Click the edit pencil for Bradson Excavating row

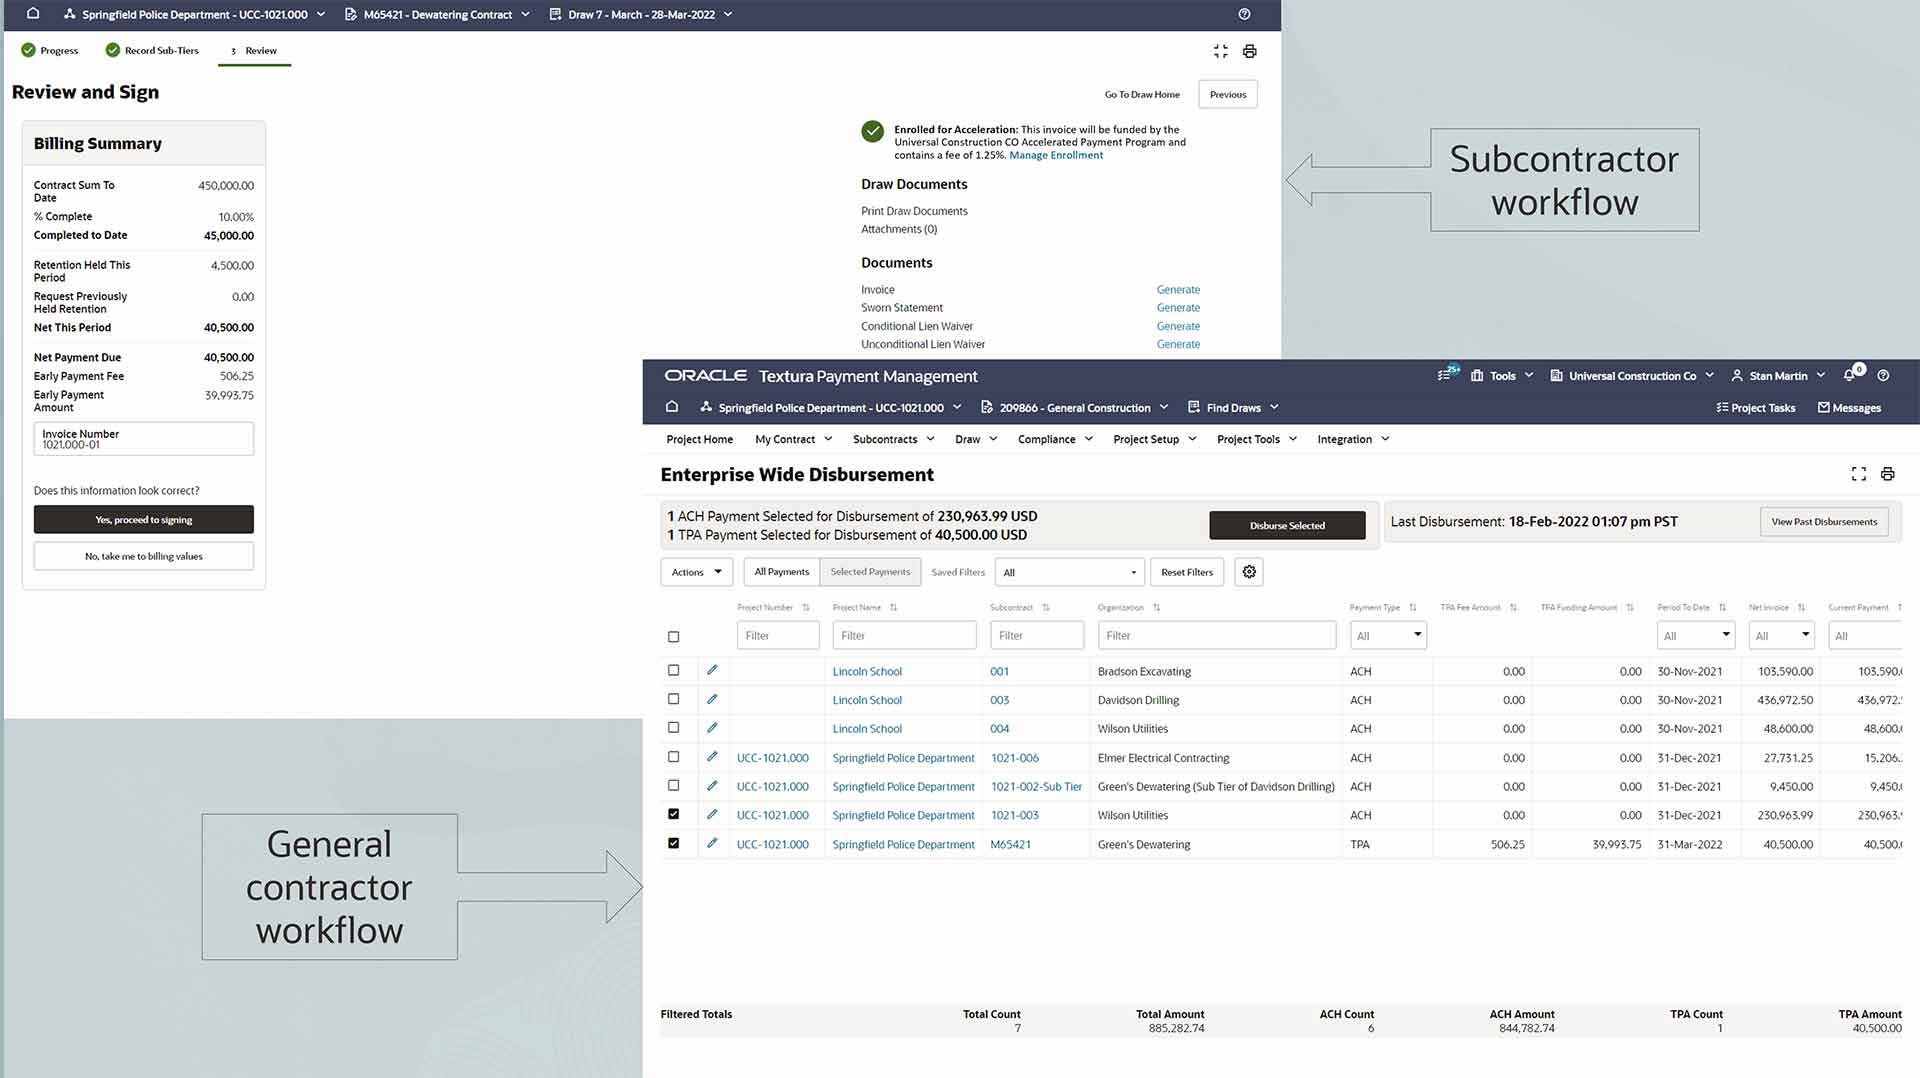(x=712, y=670)
